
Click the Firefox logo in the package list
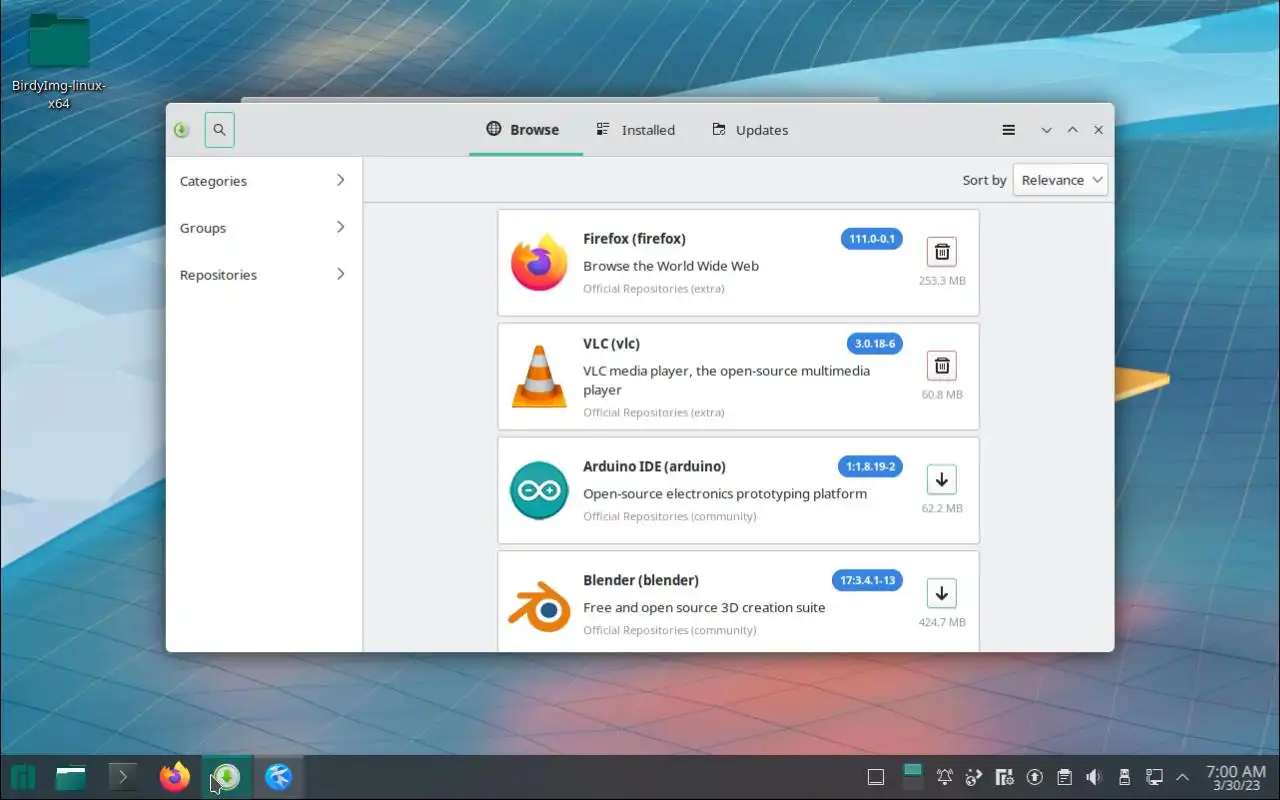click(x=539, y=262)
